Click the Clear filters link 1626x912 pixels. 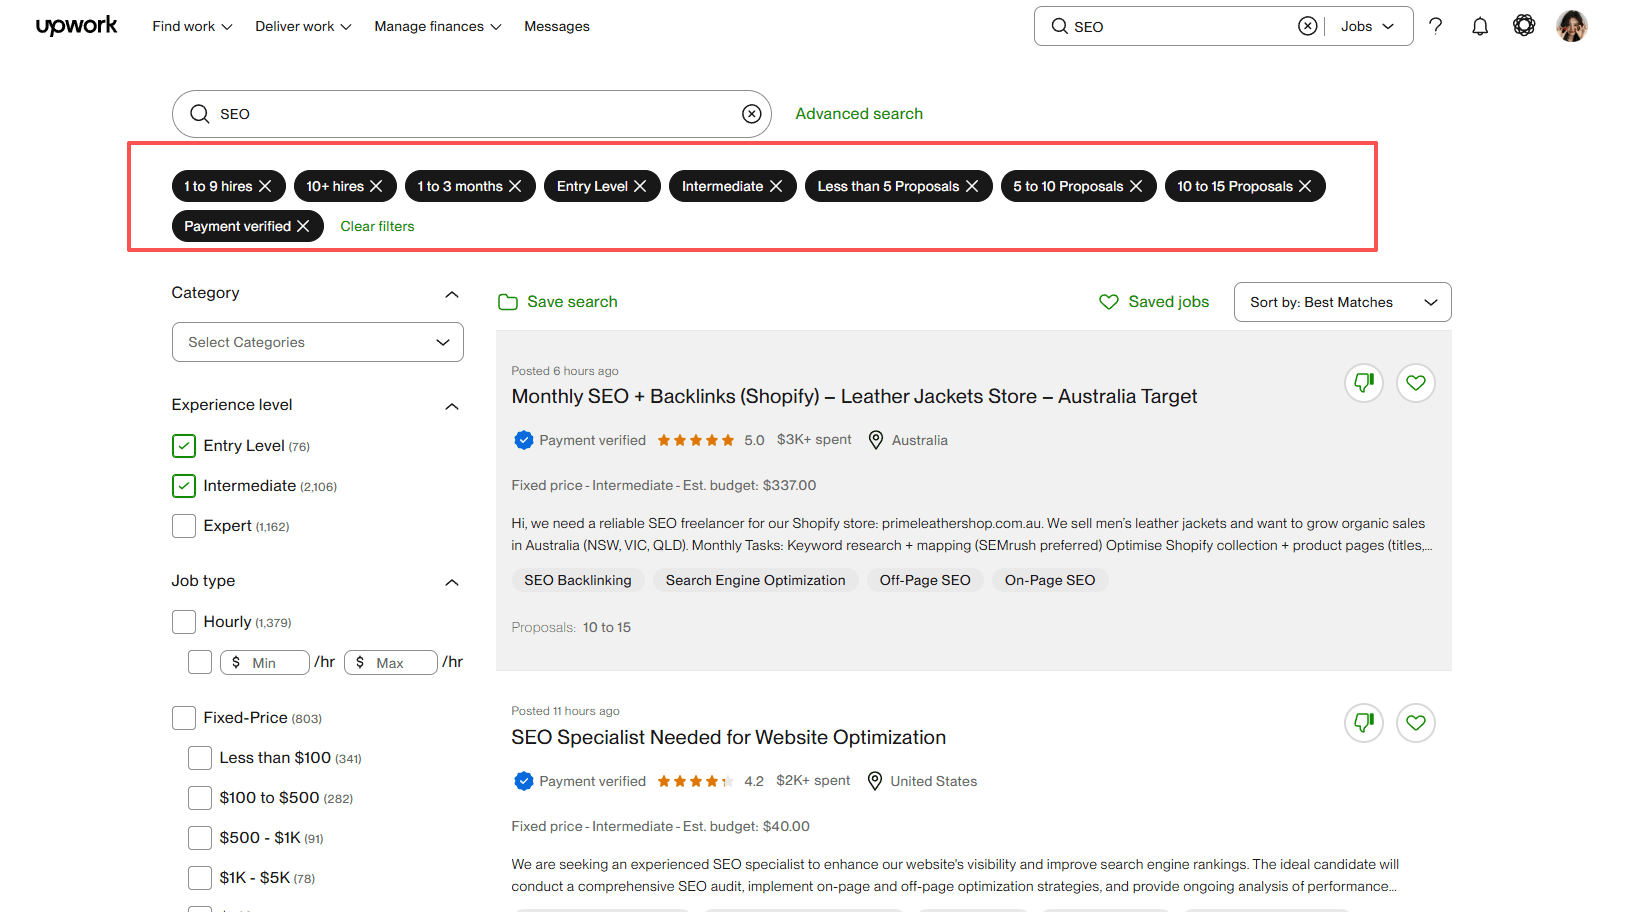pos(377,226)
